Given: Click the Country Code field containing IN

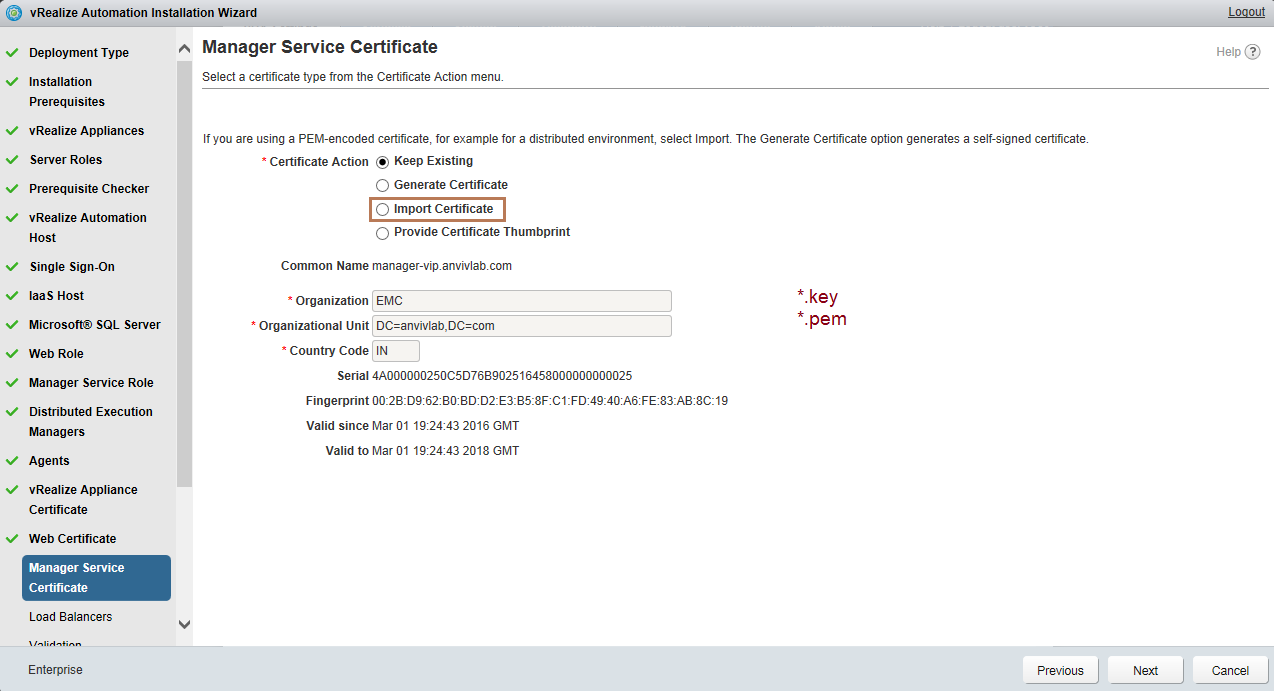Looking at the screenshot, I should pyautogui.click(x=396, y=351).
